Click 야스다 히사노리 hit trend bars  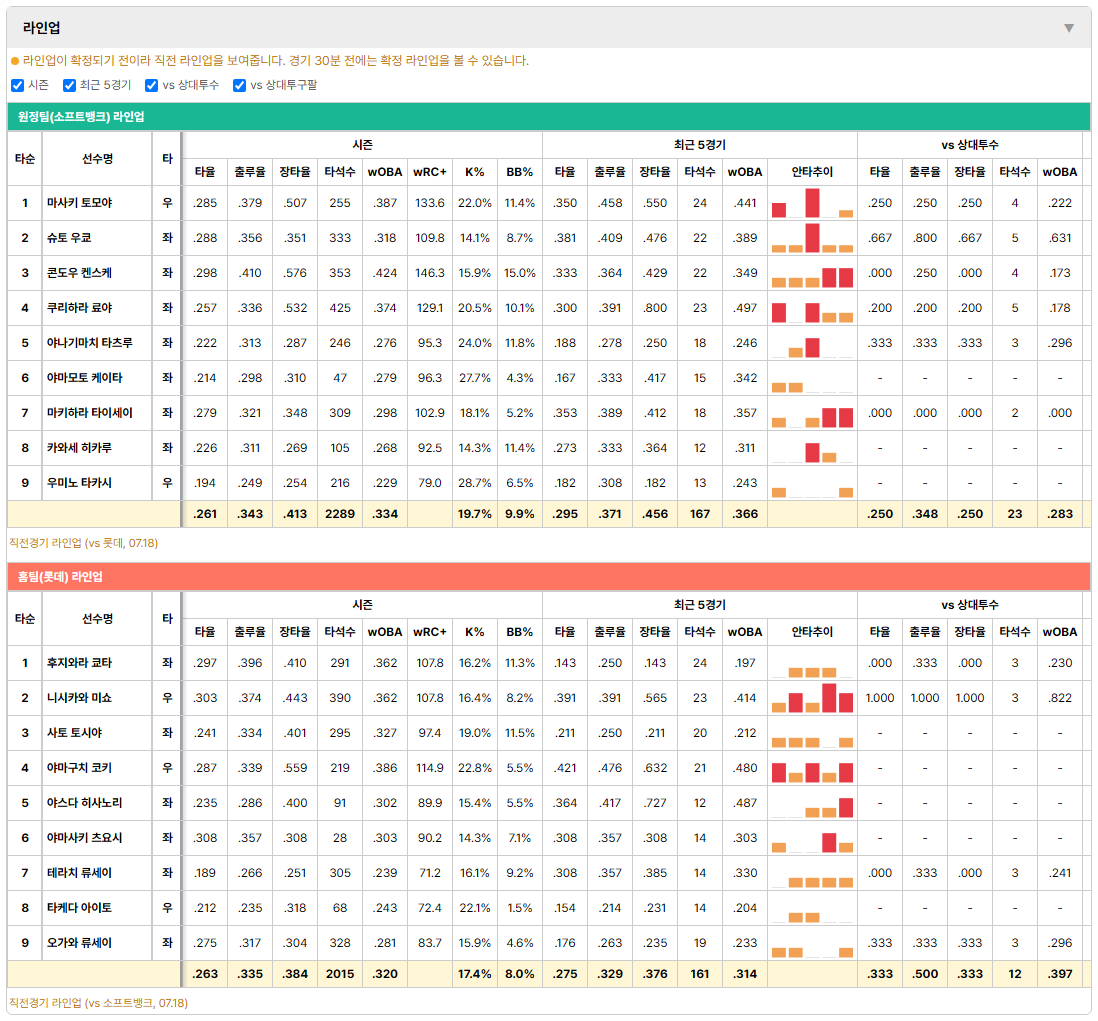pyautogui.click(x=812, y=803)
